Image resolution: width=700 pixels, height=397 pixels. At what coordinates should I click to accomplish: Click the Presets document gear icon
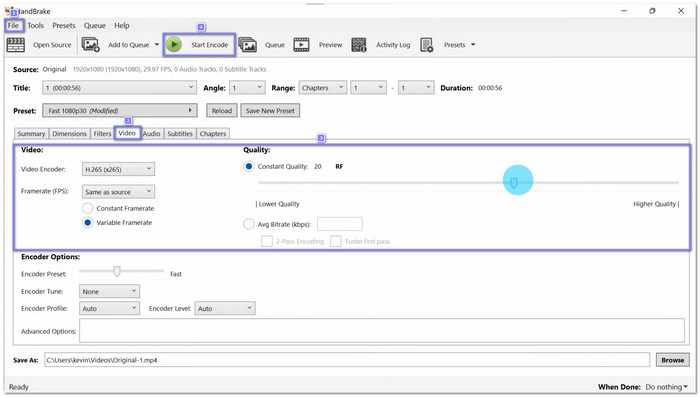427,45
